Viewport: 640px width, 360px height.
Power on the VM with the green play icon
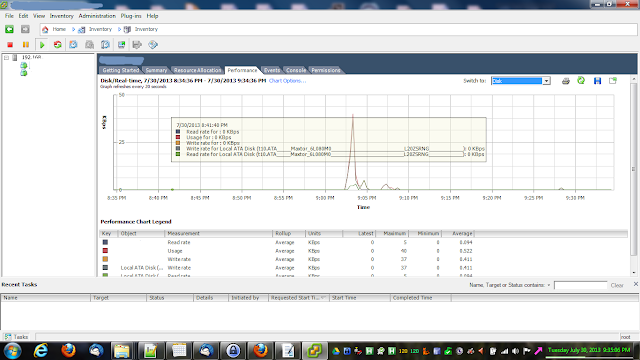[42, 44]
